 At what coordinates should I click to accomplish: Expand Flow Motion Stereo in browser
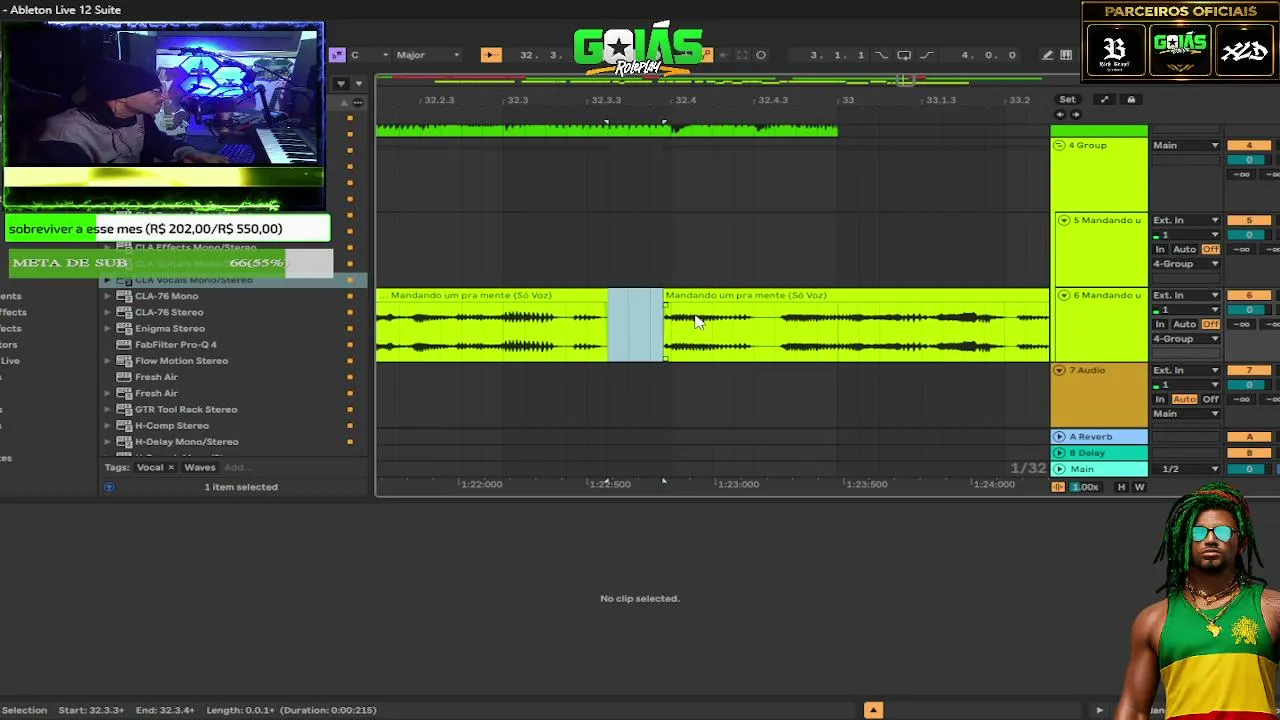(107, 361)
